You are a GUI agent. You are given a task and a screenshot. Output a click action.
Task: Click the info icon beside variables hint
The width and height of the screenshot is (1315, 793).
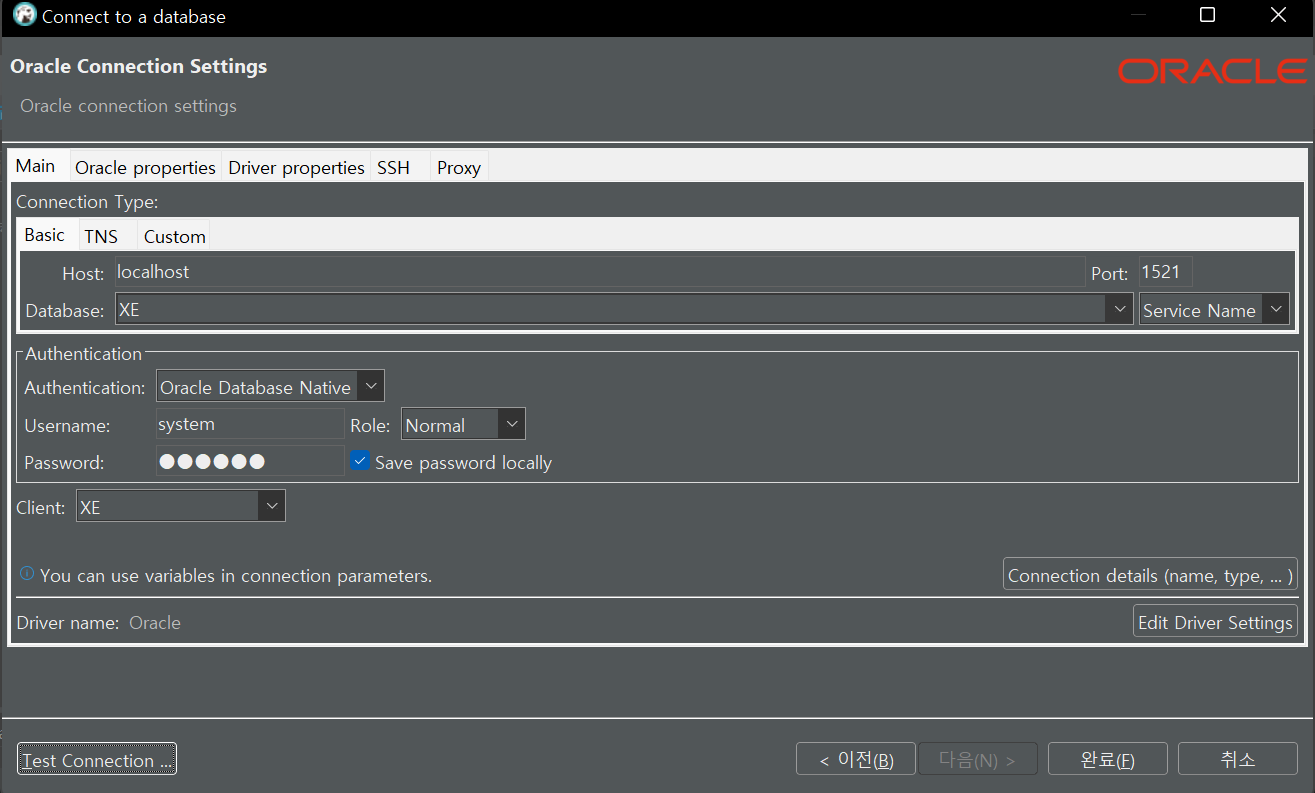tap(27, 574)
